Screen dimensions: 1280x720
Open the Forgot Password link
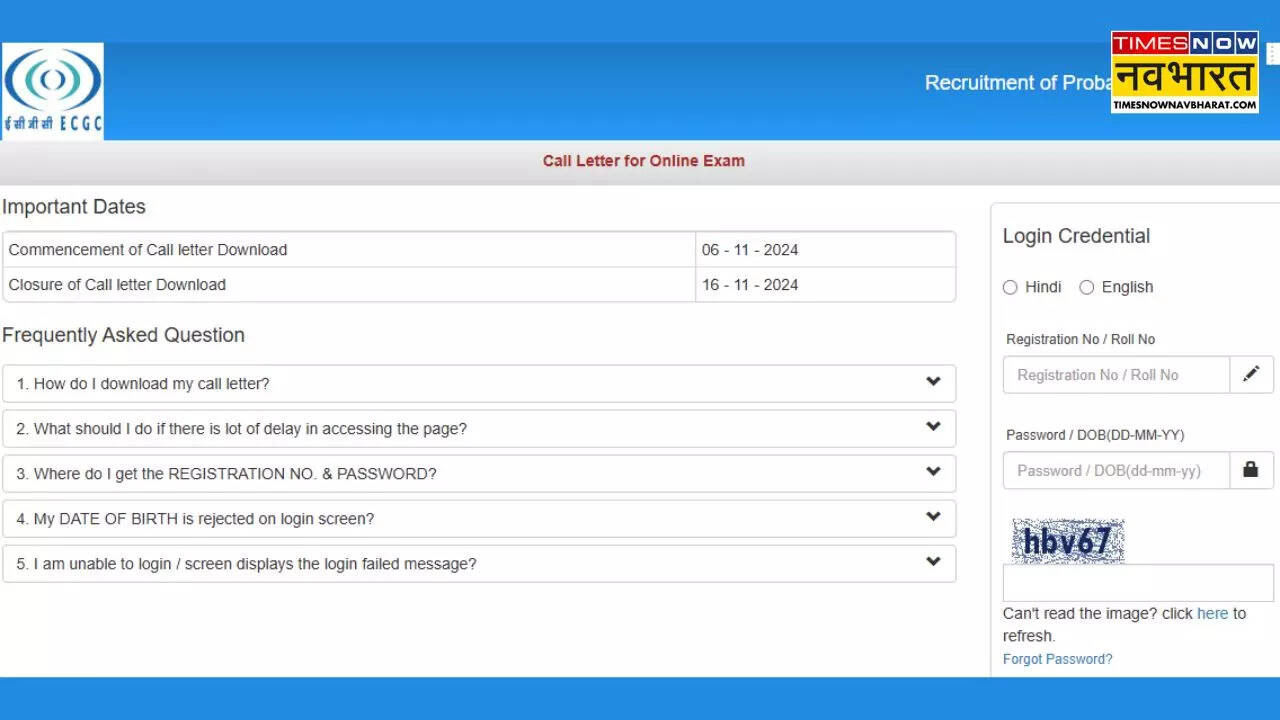[1057, 659]
